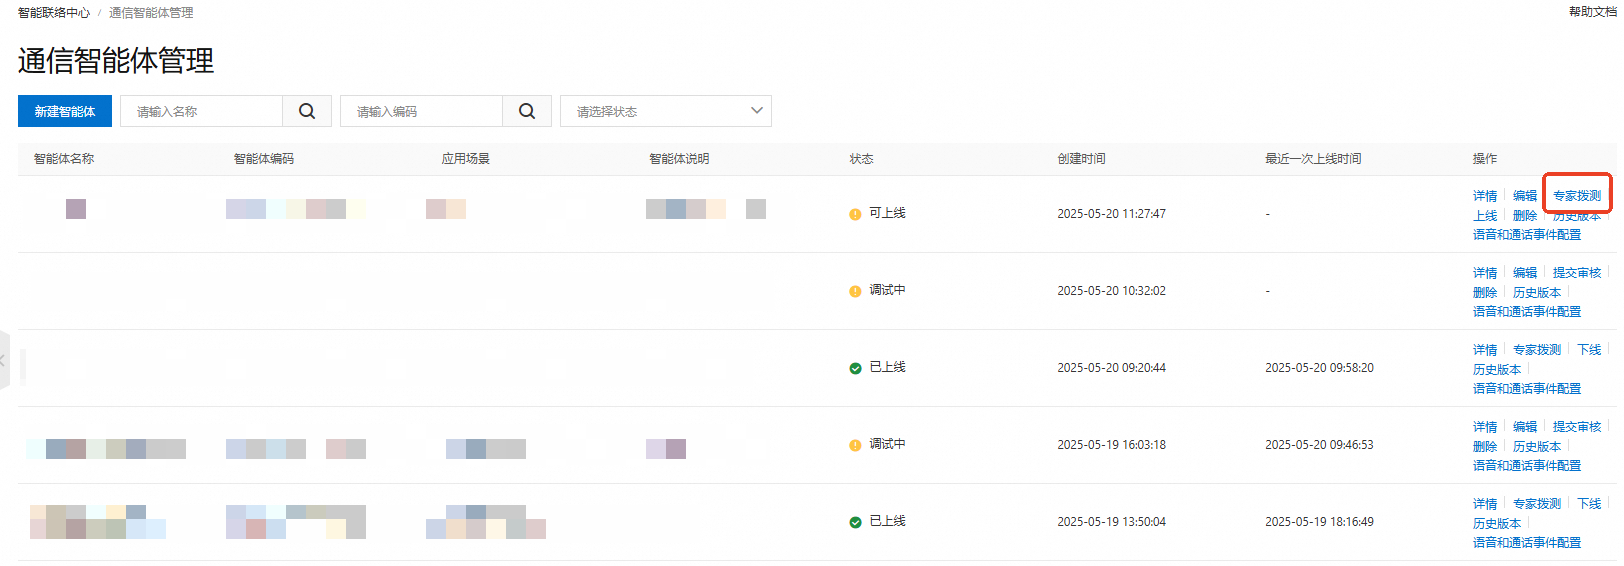Click 下线 for the 13:50:04 row
1624x566 pixels.
coord(1589,504)
